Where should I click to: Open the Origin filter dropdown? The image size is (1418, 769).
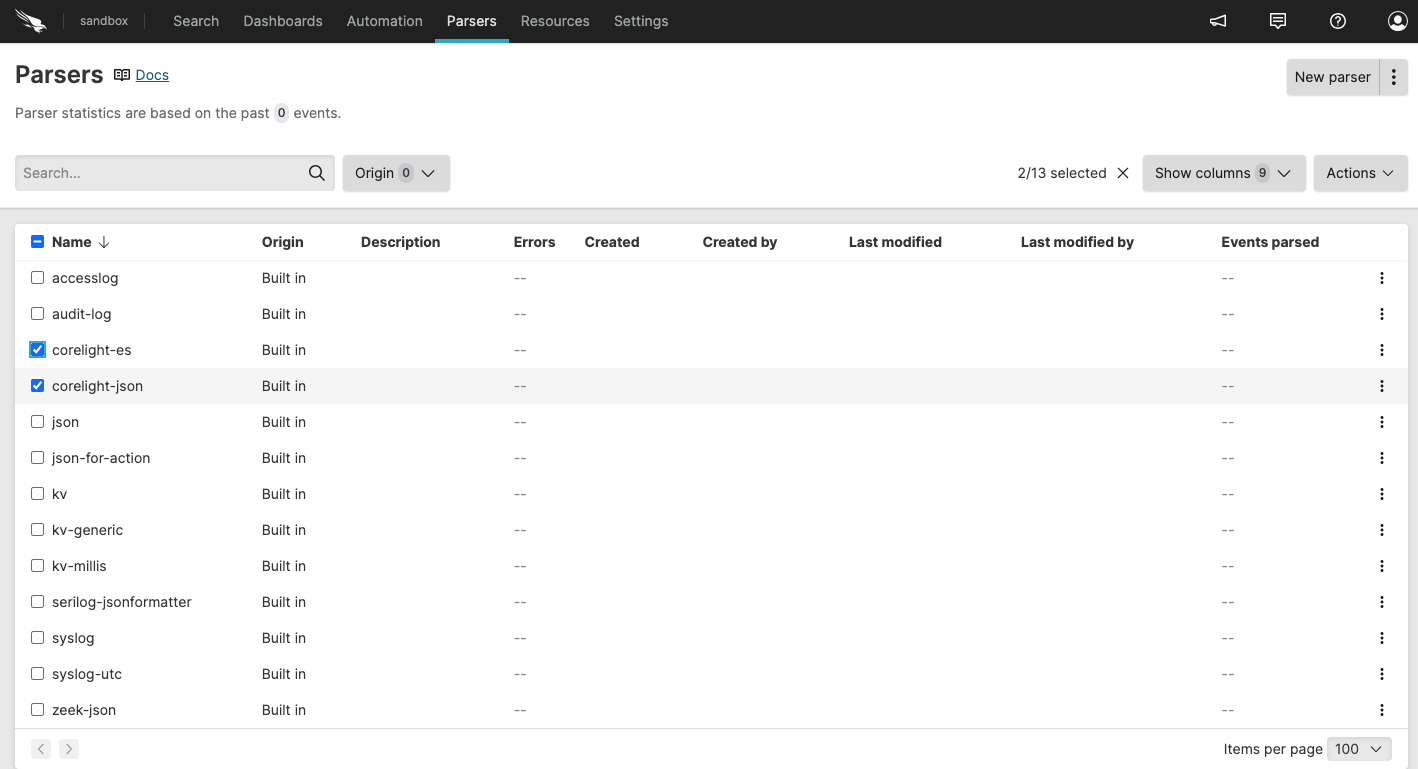coord(396,172)
